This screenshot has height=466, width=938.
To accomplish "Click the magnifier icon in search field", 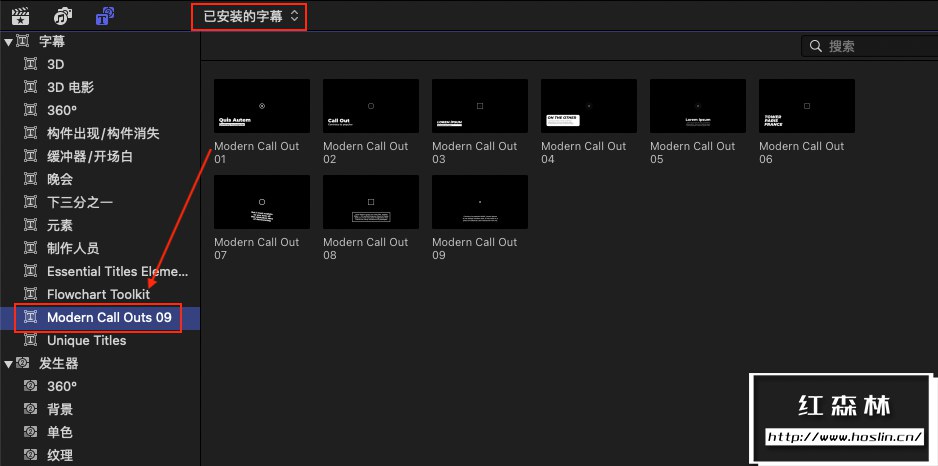I will click(x=815, y=46).
